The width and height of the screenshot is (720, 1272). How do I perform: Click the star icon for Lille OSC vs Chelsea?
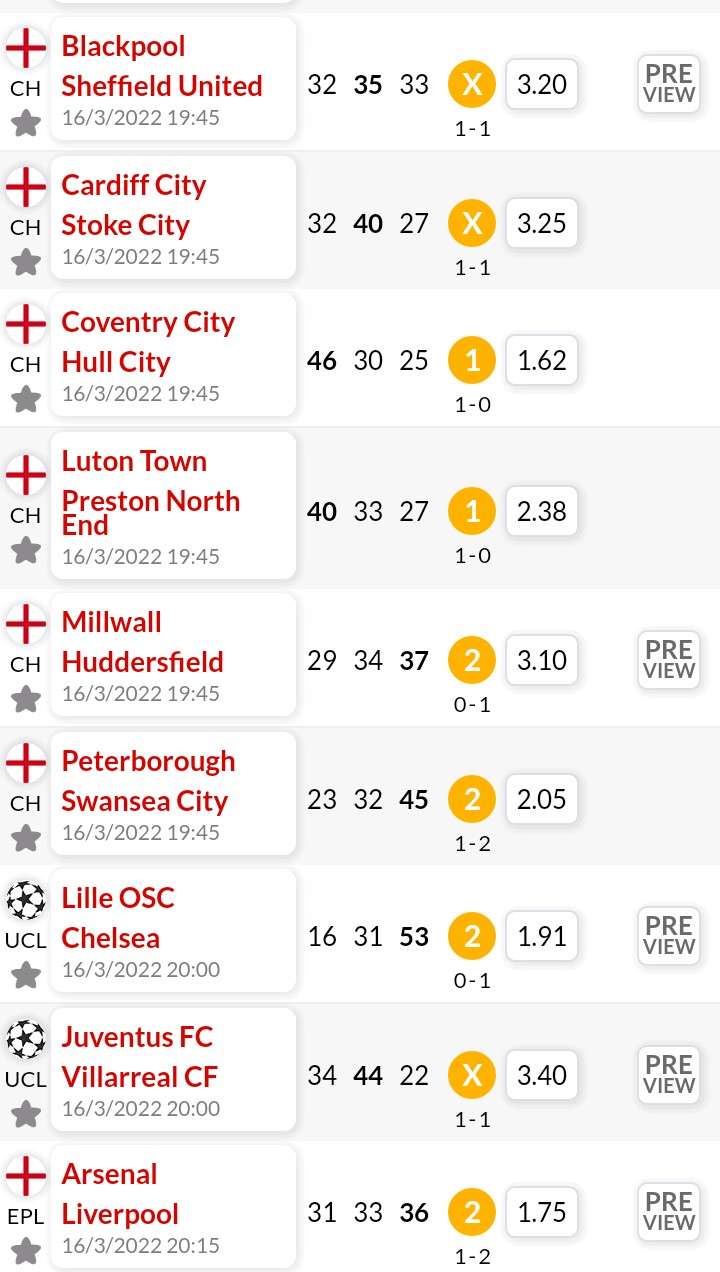[26, 974]
